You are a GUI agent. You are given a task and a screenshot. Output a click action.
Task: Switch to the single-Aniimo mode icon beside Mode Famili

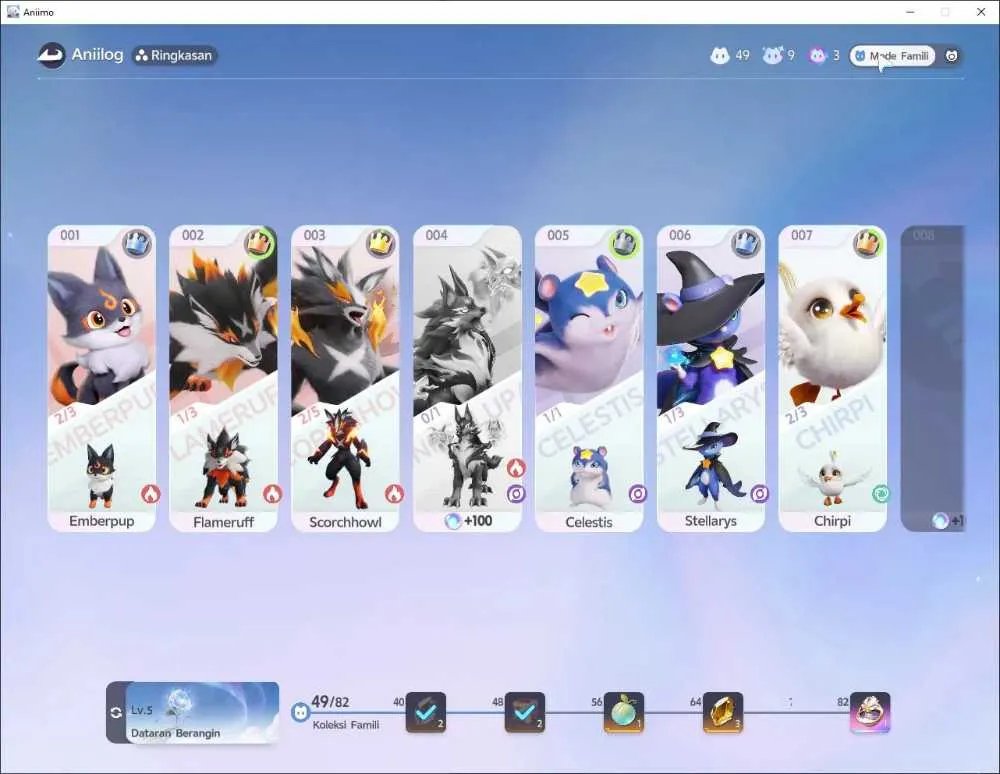[x=951, y=56]
